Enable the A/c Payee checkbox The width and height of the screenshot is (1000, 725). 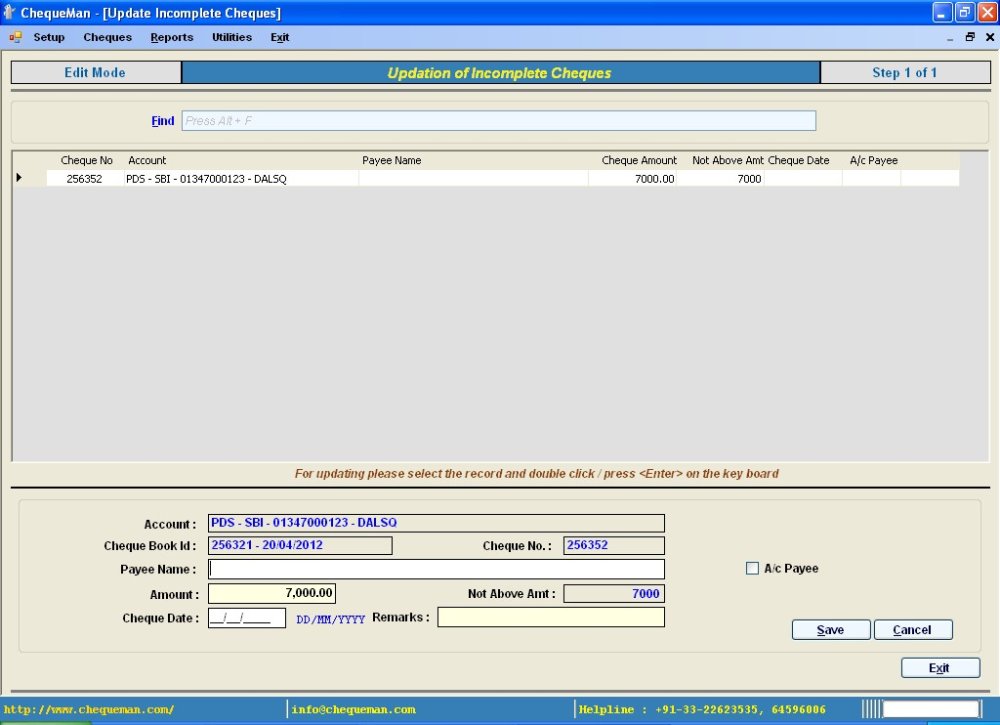(752, 568)
